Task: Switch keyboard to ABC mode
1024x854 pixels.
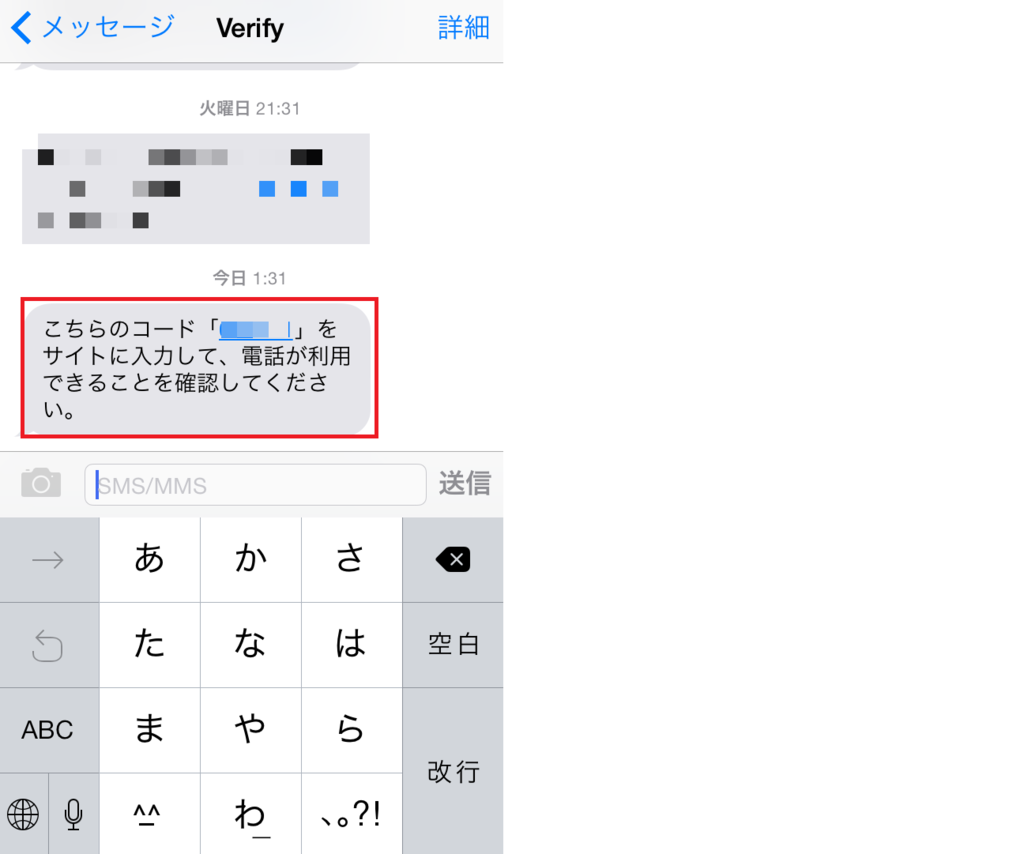Action: (x=49, y=729)
